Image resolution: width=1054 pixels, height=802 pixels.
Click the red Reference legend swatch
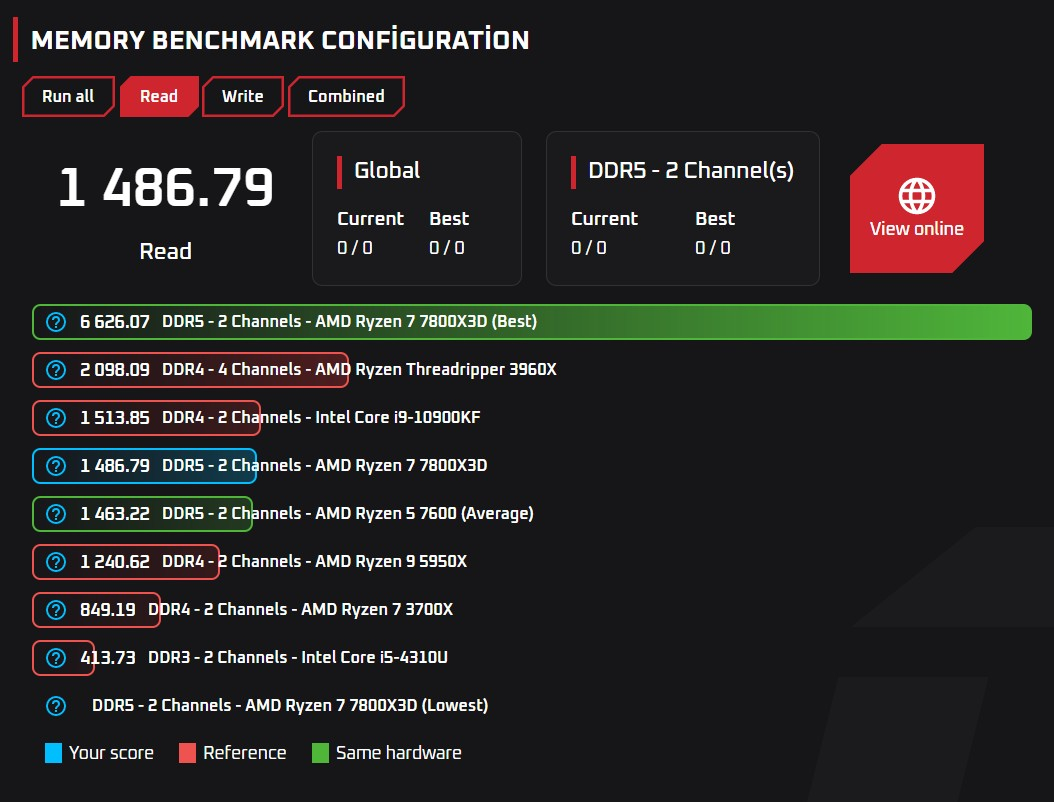[188, 753]
